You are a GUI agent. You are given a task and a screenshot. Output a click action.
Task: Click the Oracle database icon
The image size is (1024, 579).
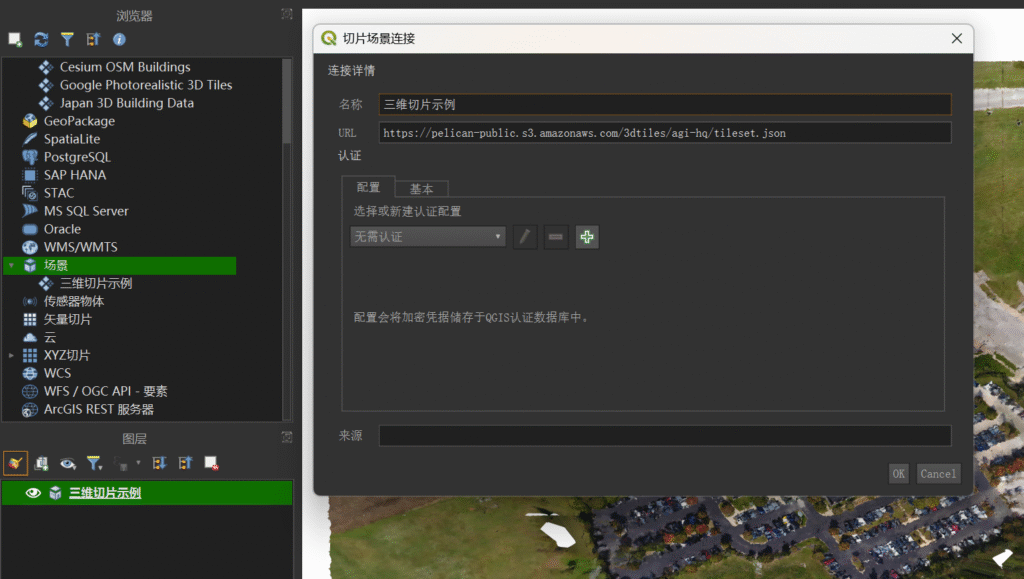pos(30,229)
